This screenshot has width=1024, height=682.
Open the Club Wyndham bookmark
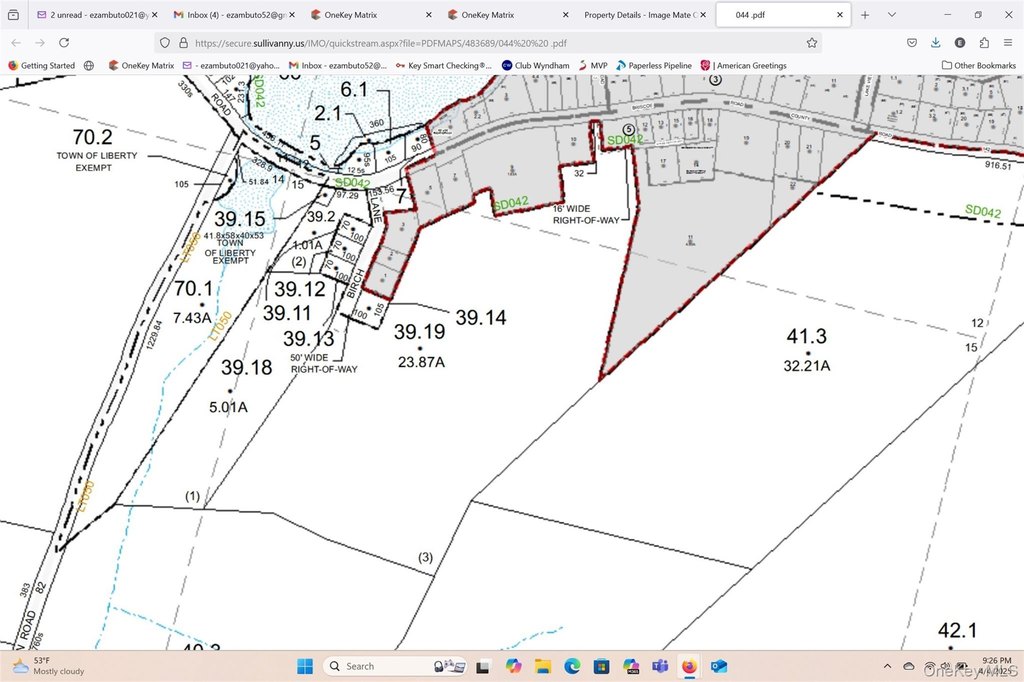click(535, 66)
